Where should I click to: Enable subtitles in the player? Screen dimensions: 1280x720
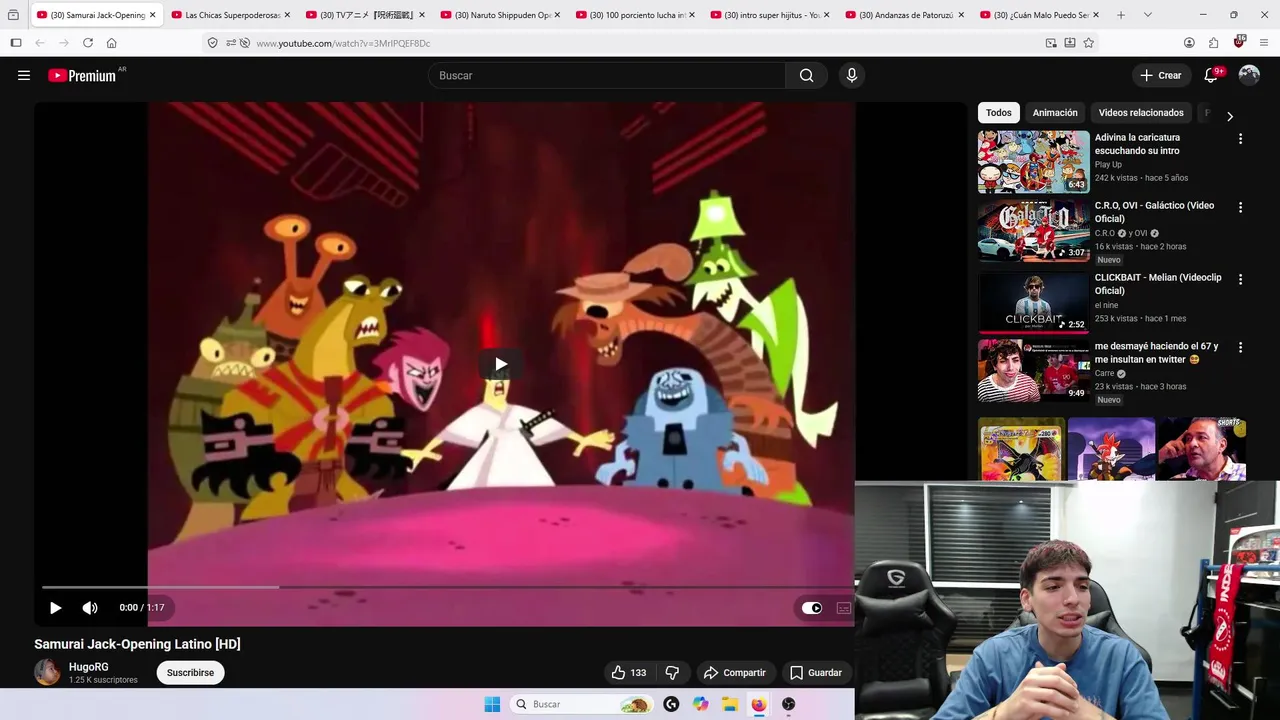click(x=844, y=607)
